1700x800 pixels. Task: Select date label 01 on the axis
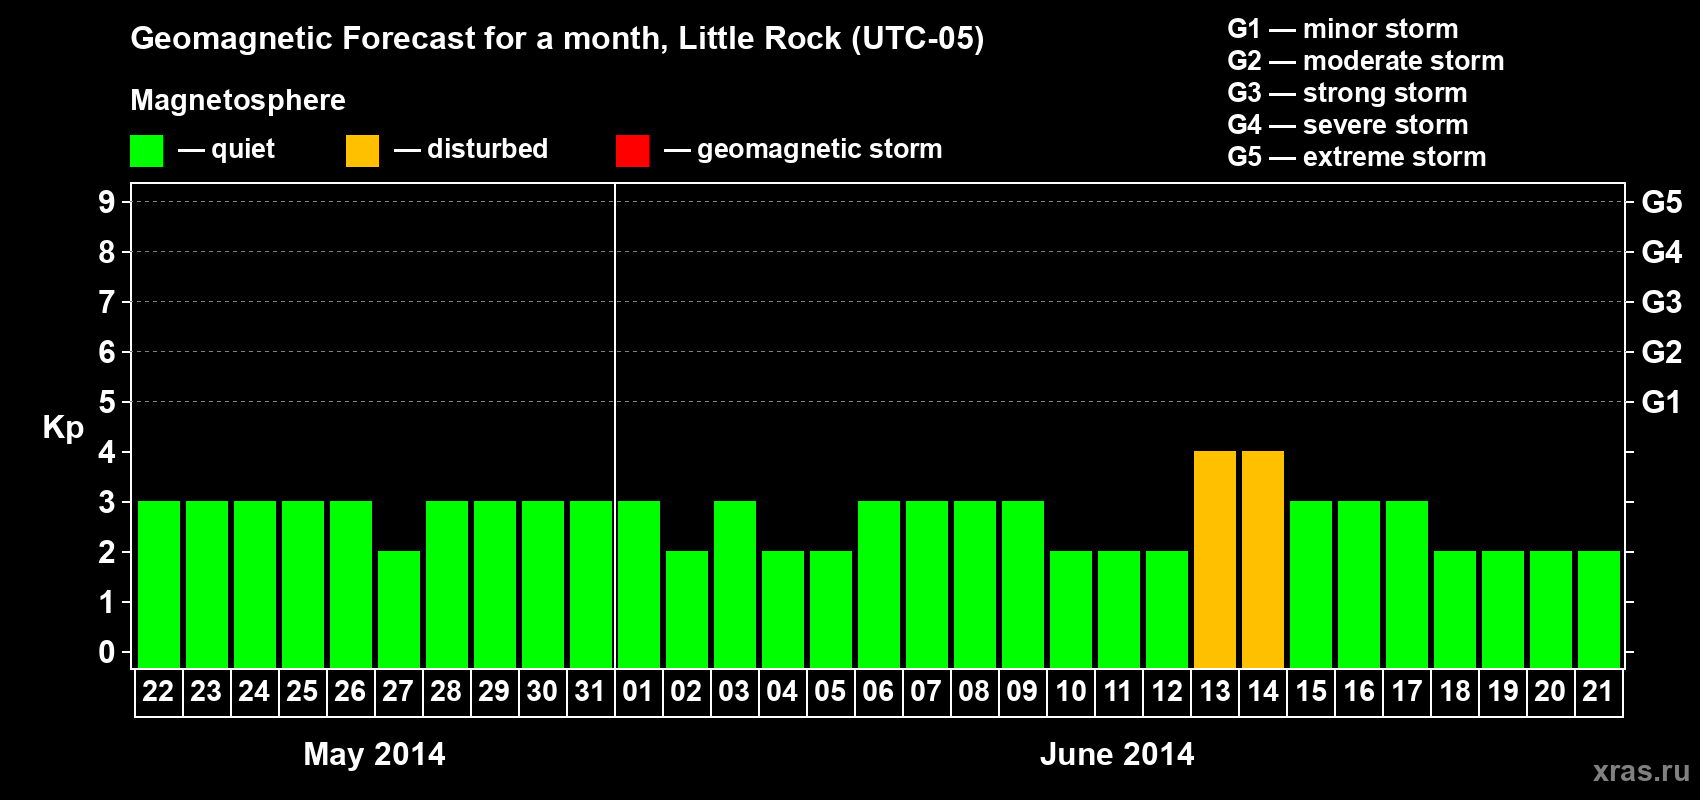point(638,691)
